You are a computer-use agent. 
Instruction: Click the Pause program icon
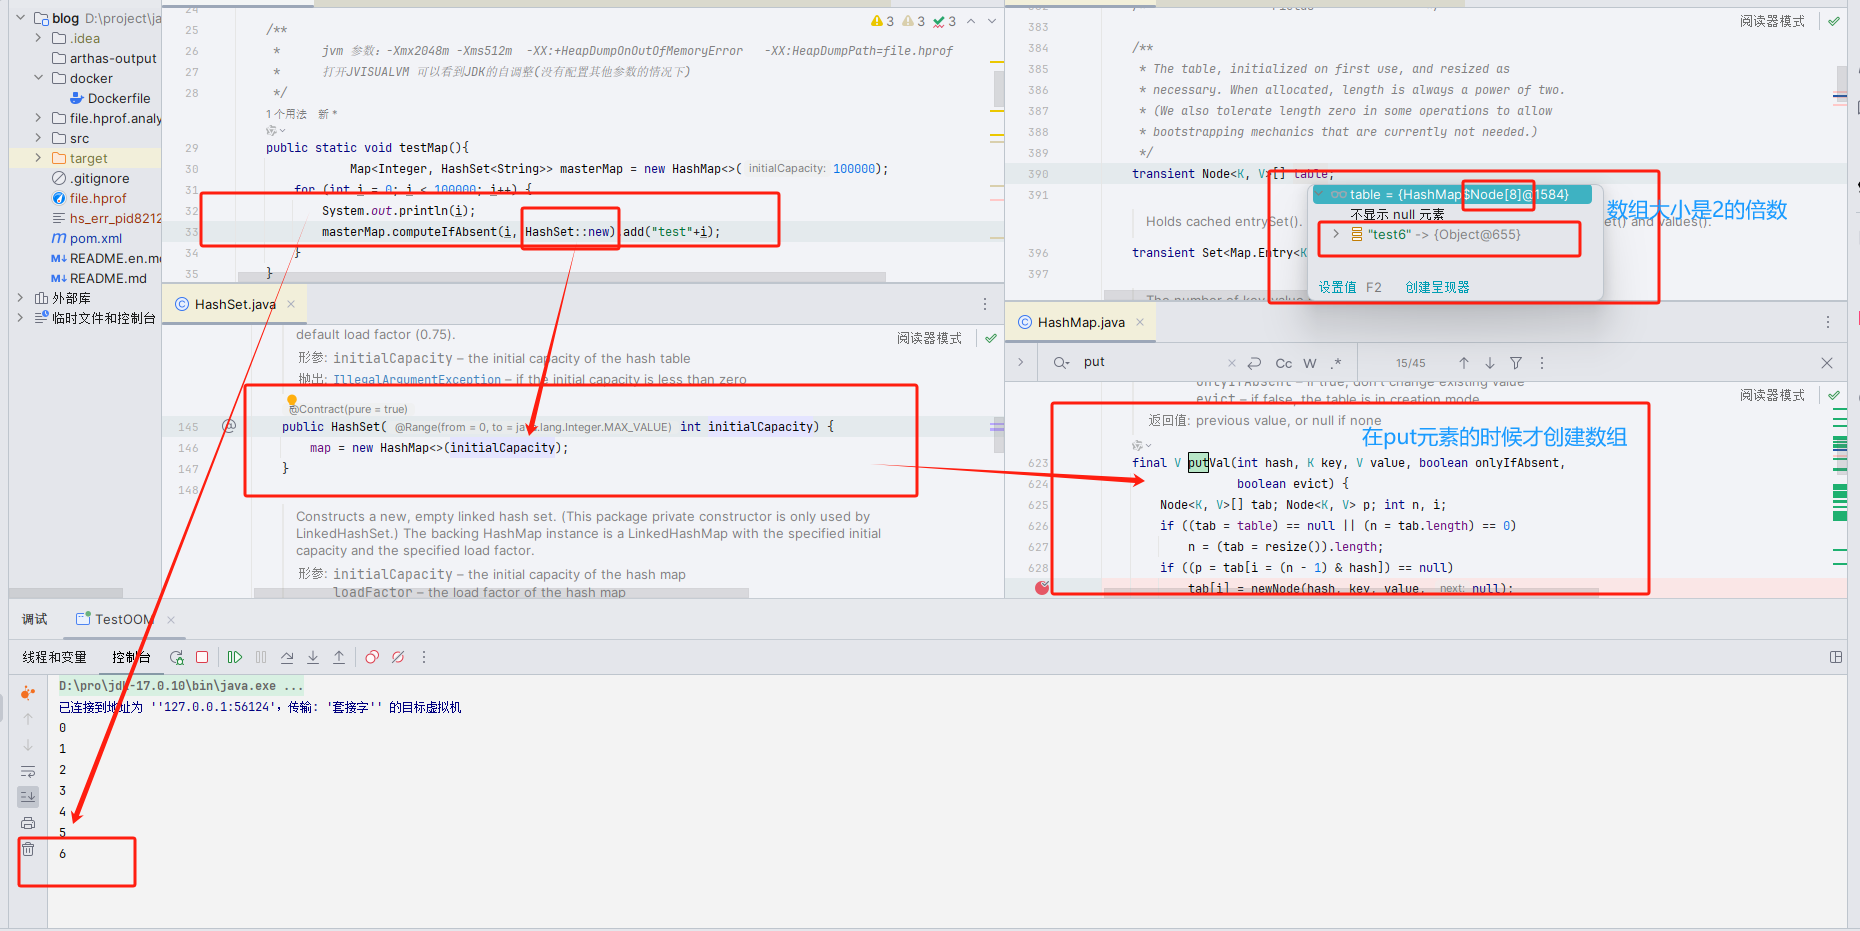pyautogui.click(x=261, y=657)
